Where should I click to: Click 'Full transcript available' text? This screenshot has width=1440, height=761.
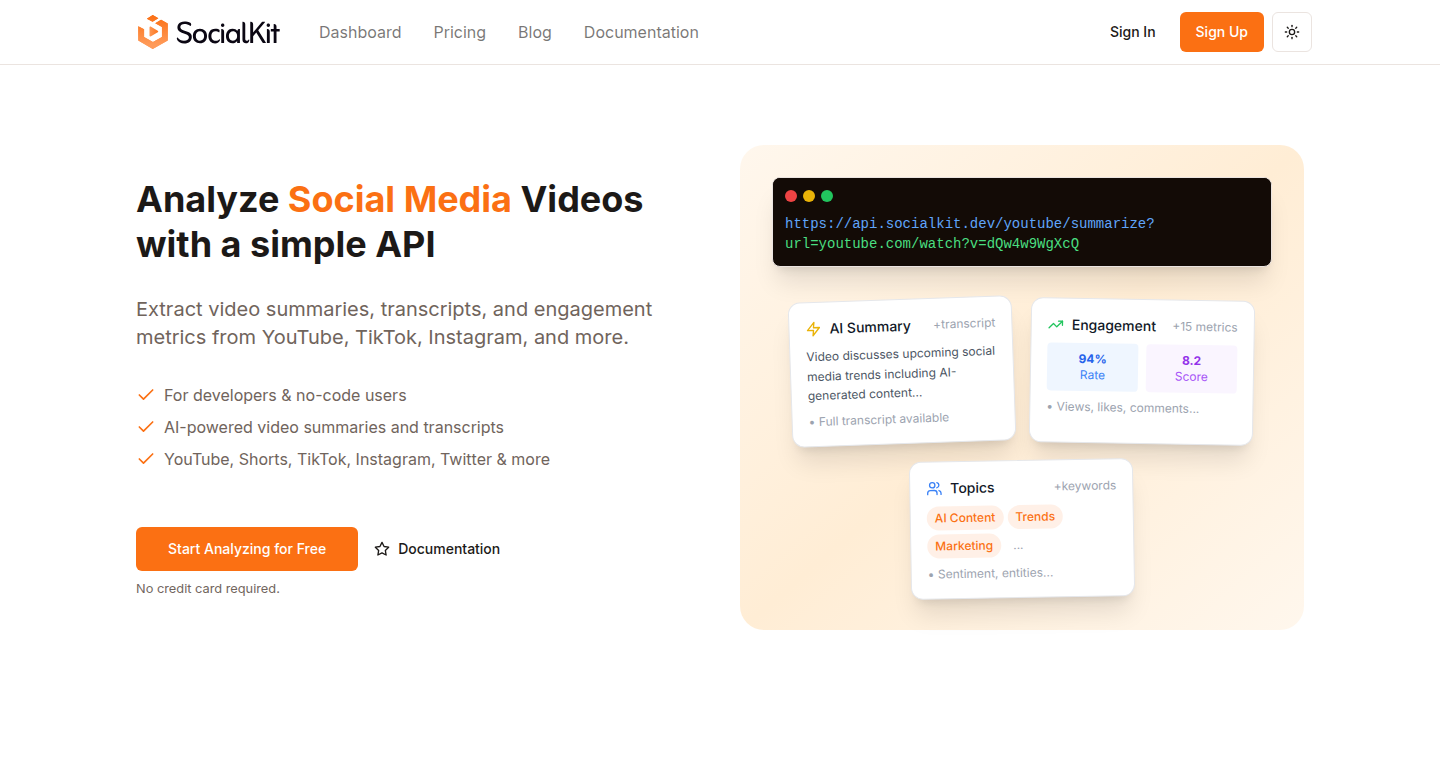883,420
